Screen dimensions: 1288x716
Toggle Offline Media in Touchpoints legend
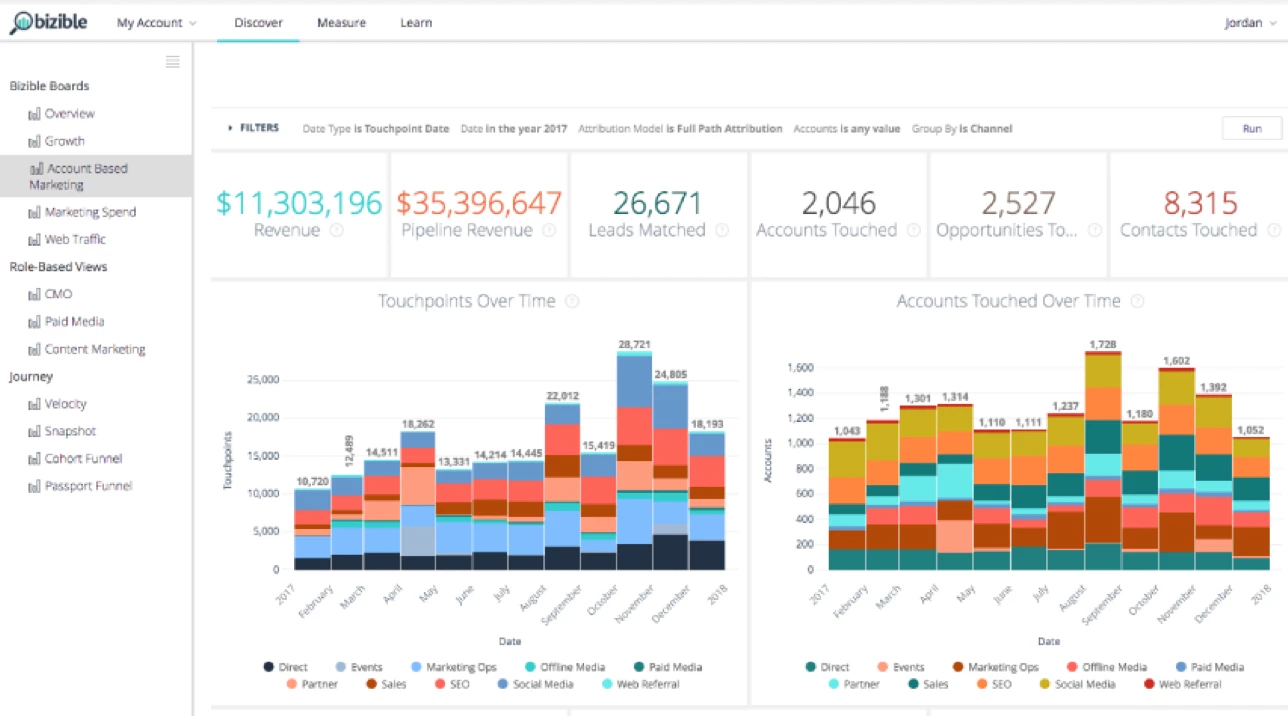pos(563,667)
